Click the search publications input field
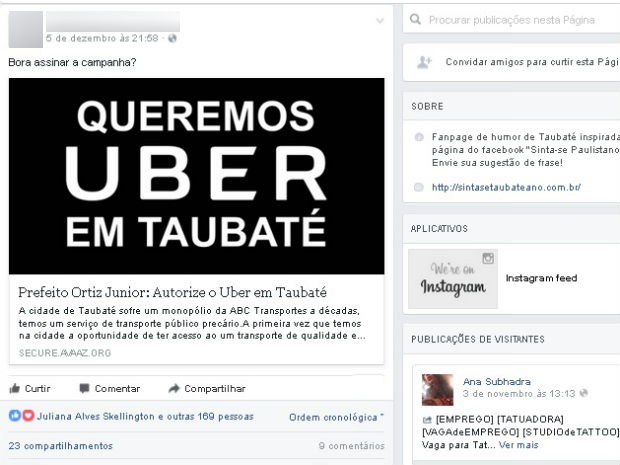 tap(514, 20)
